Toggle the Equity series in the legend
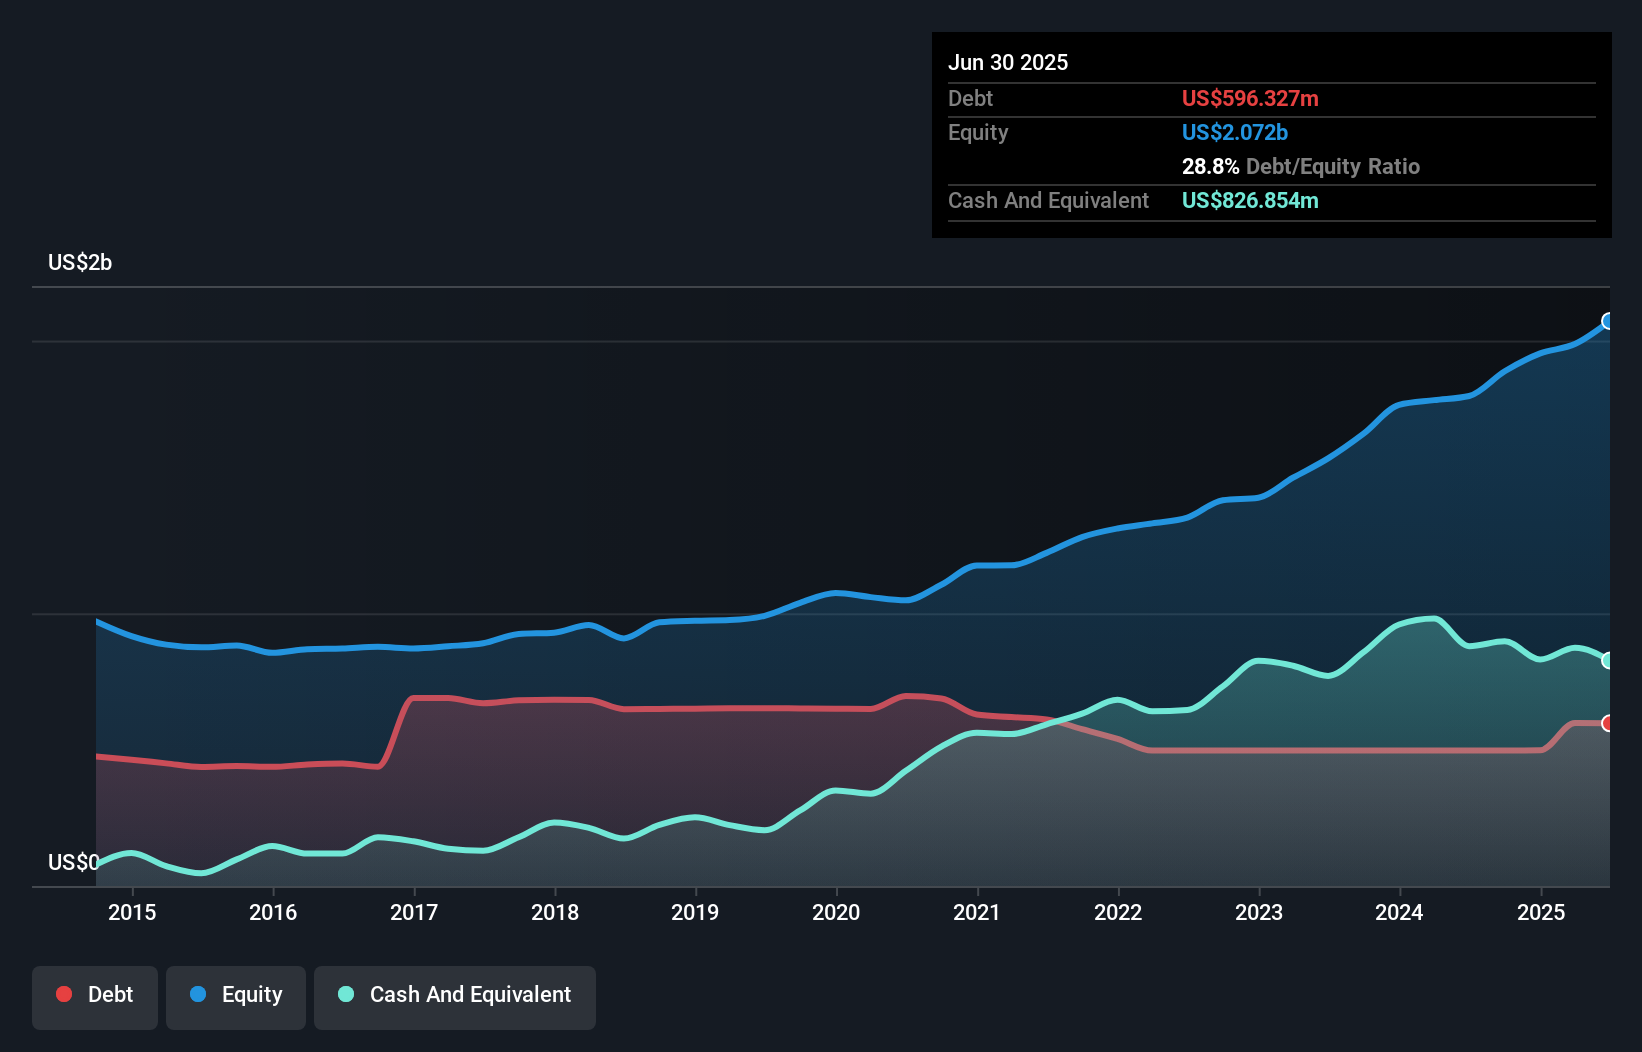The width and height of the screenshot is (1642, 1052). 236,996
